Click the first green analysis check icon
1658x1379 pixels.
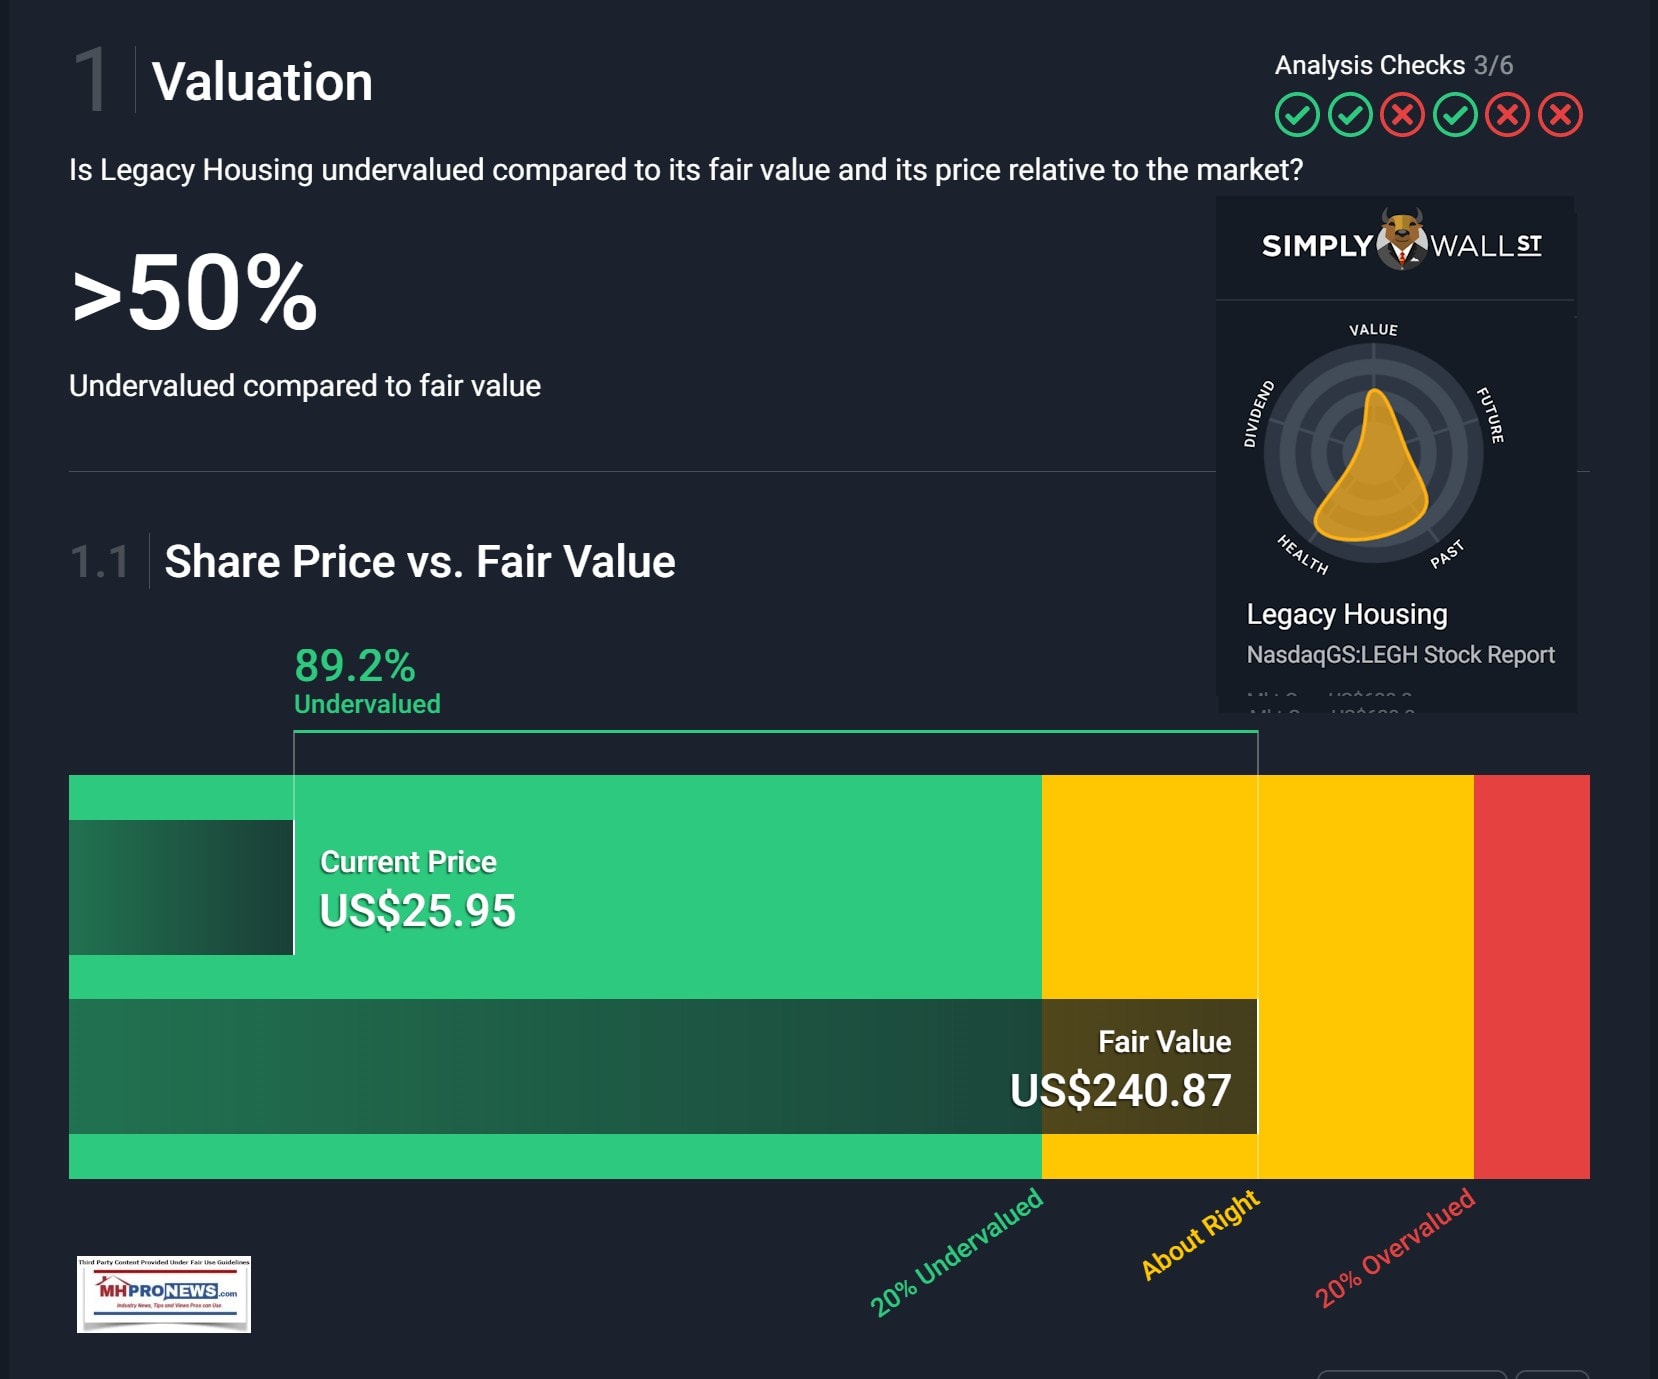point(1297,115)
